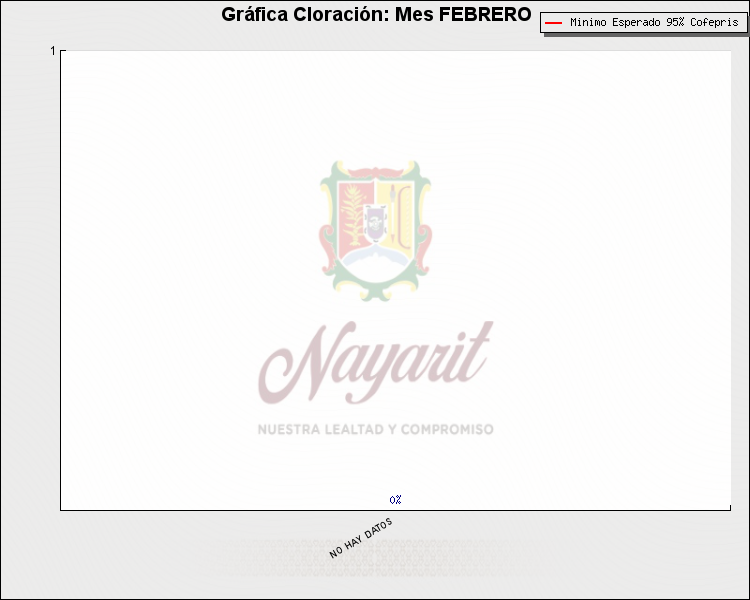This screenshot has width=750, height=600.
Task: Click the origin corner of the chart axes
Action: coord(61,509)
